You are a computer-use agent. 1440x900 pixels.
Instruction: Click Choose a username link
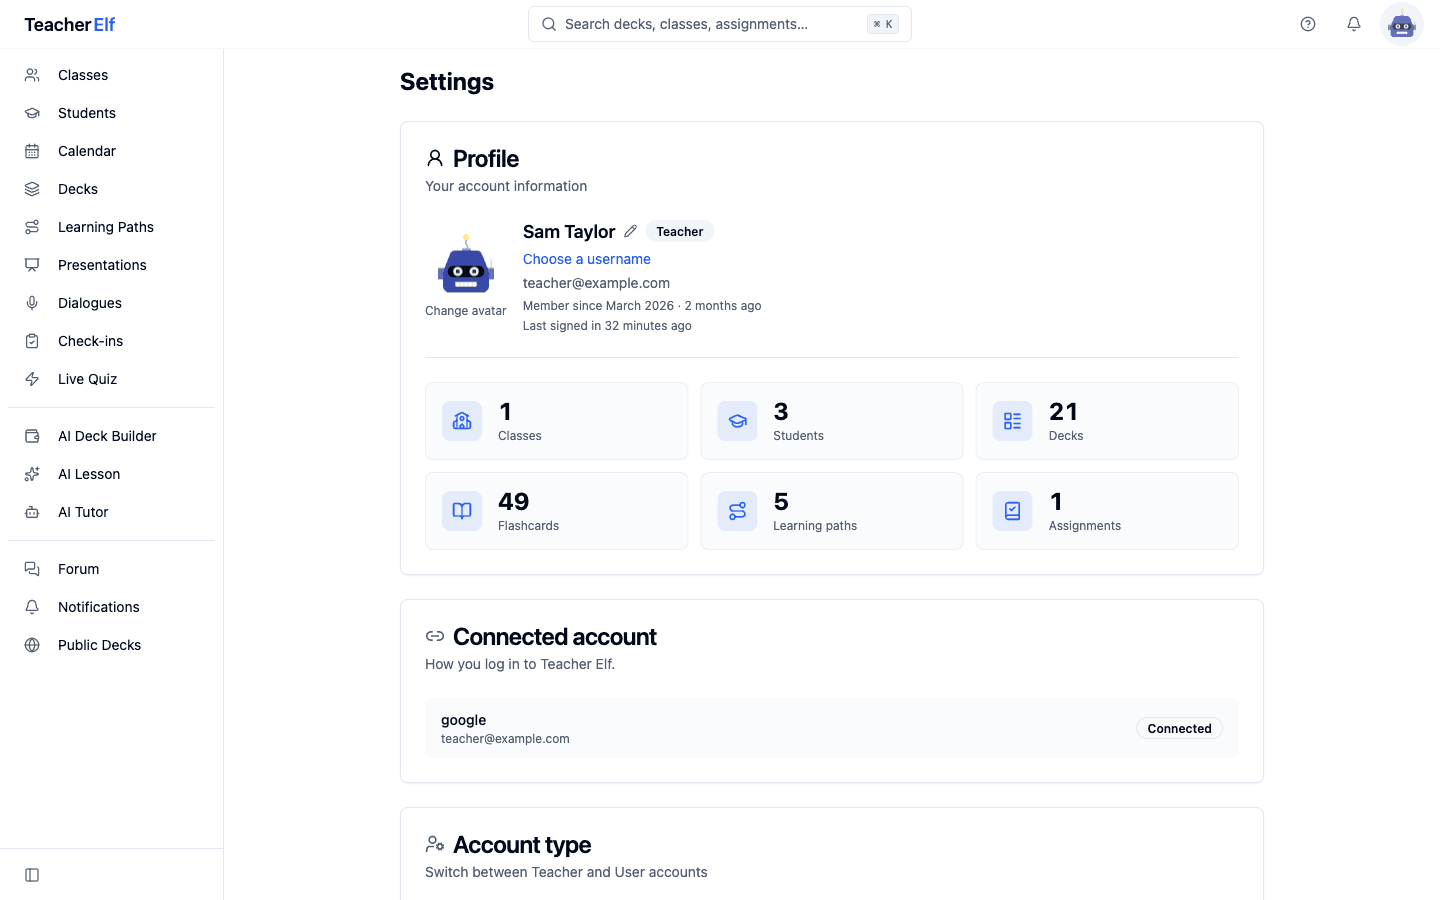coord(587,259)
